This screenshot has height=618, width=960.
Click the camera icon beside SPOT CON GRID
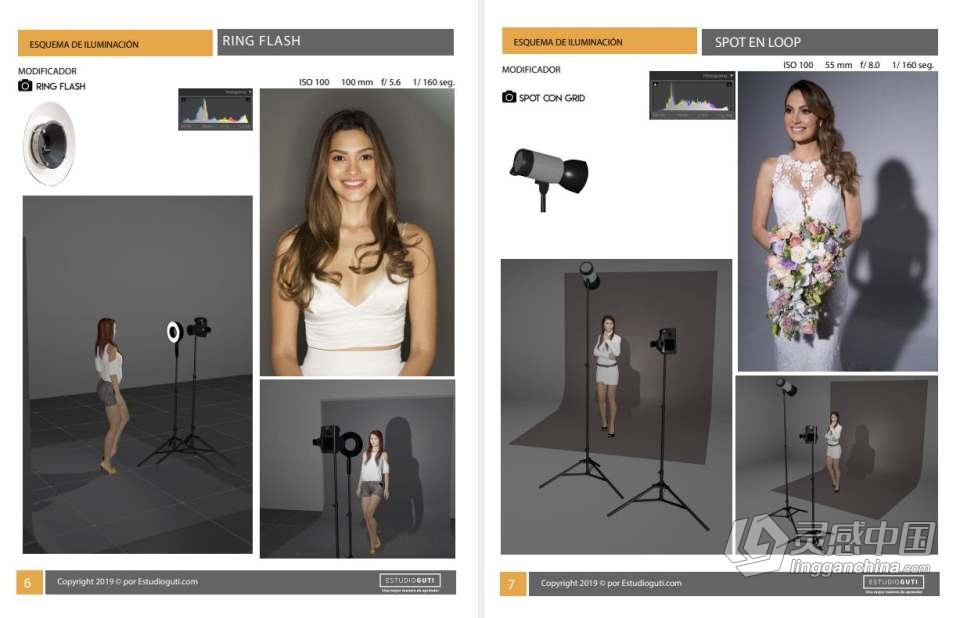coord(509,97)
